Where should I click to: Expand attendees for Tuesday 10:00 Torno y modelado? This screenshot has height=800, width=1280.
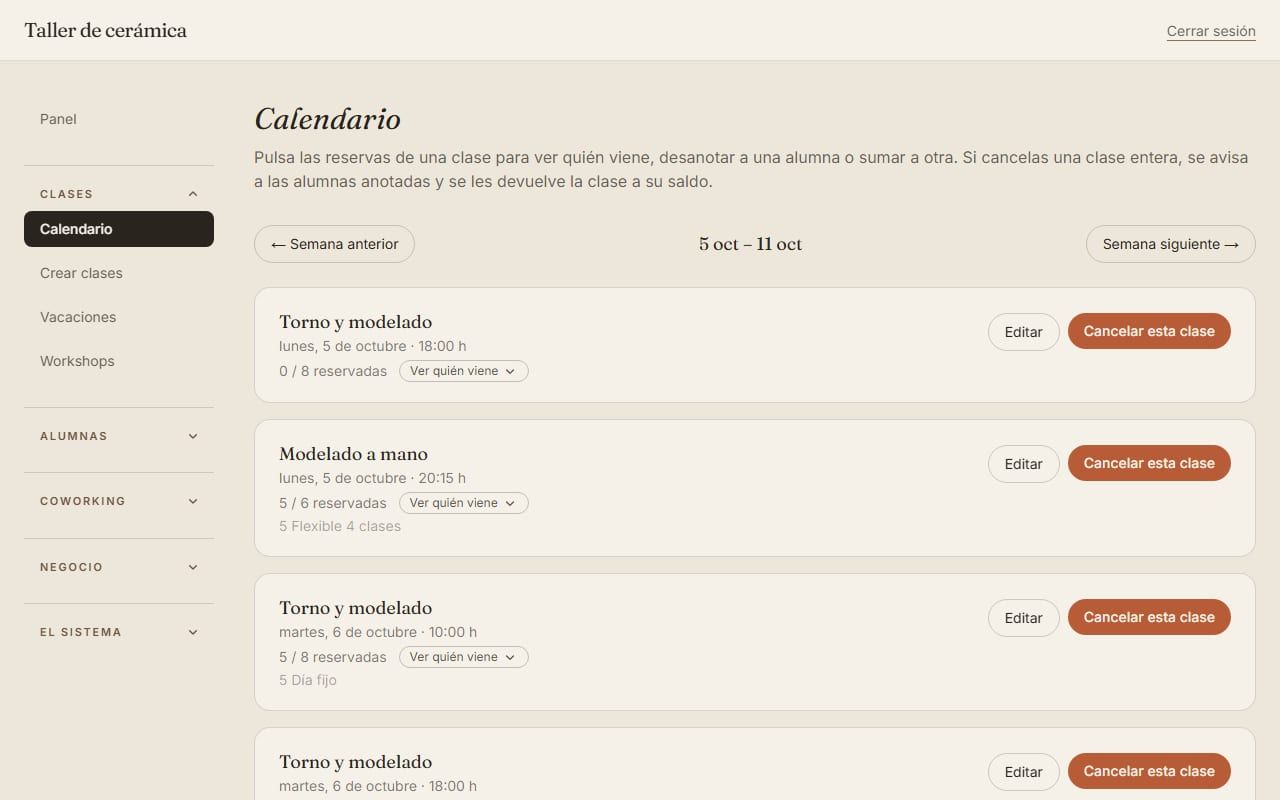coord(463,657)
